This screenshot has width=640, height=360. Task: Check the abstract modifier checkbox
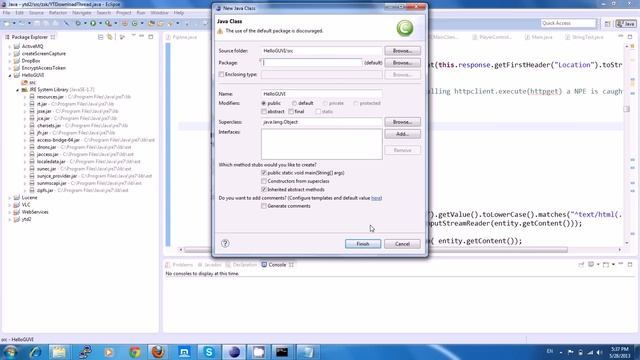pyautogui.click(x=264, y=111)
